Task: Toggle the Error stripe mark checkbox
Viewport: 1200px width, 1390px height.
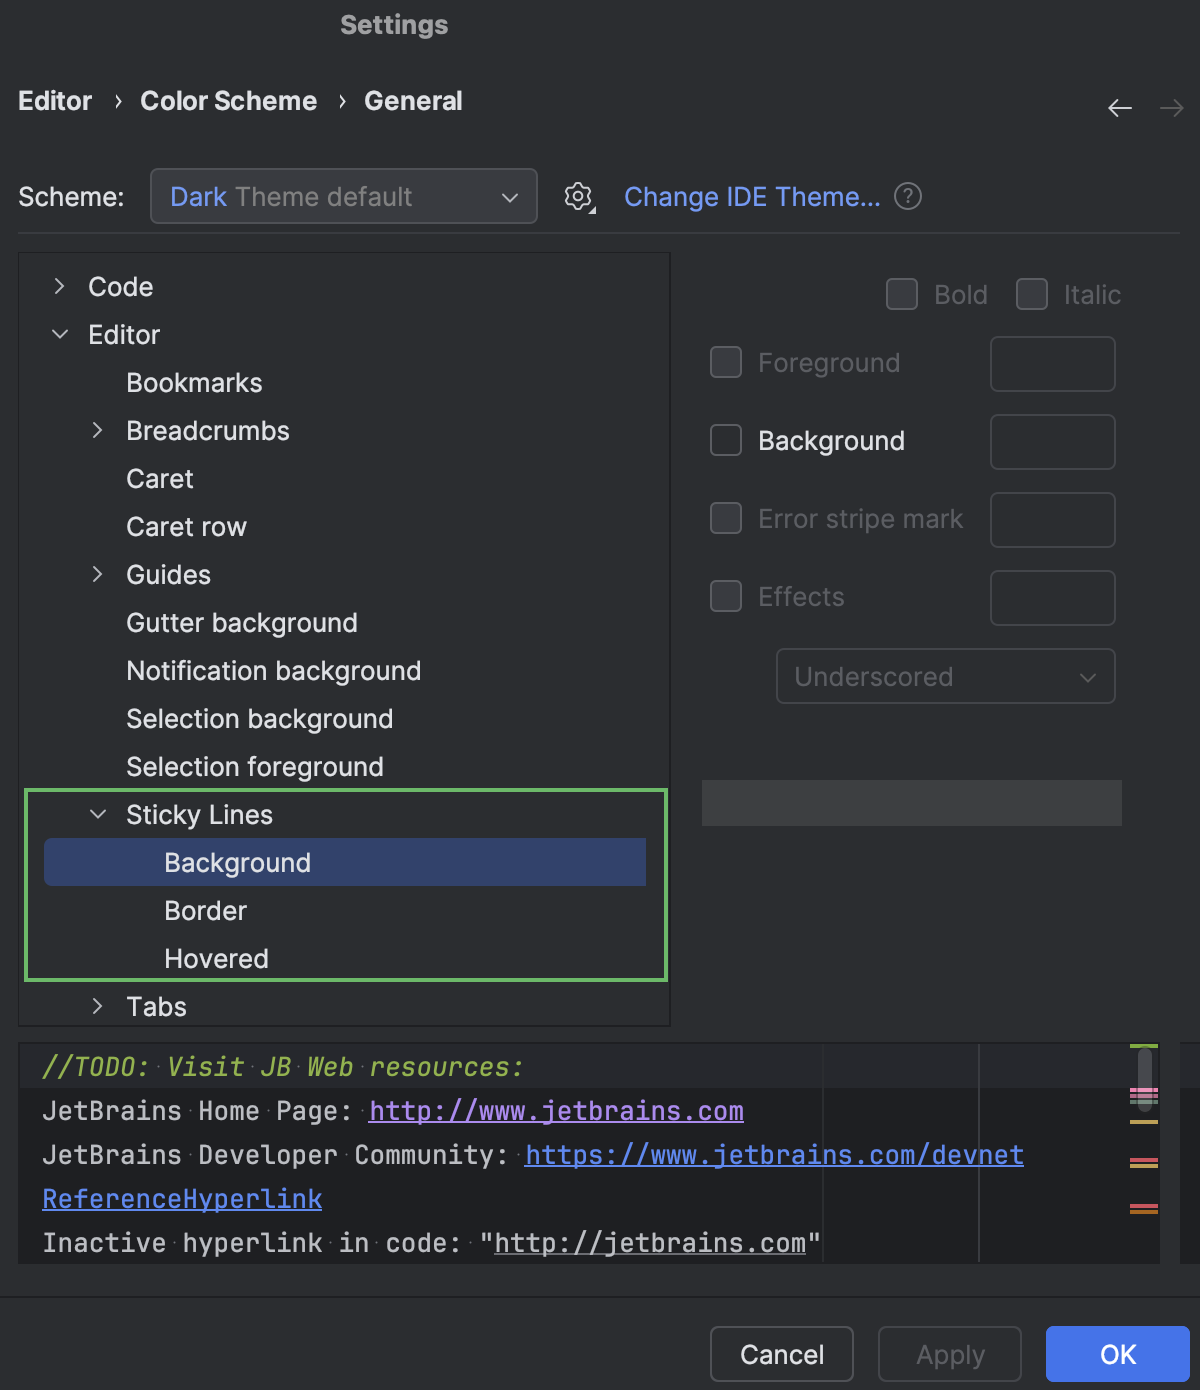Action: [726, 518]
